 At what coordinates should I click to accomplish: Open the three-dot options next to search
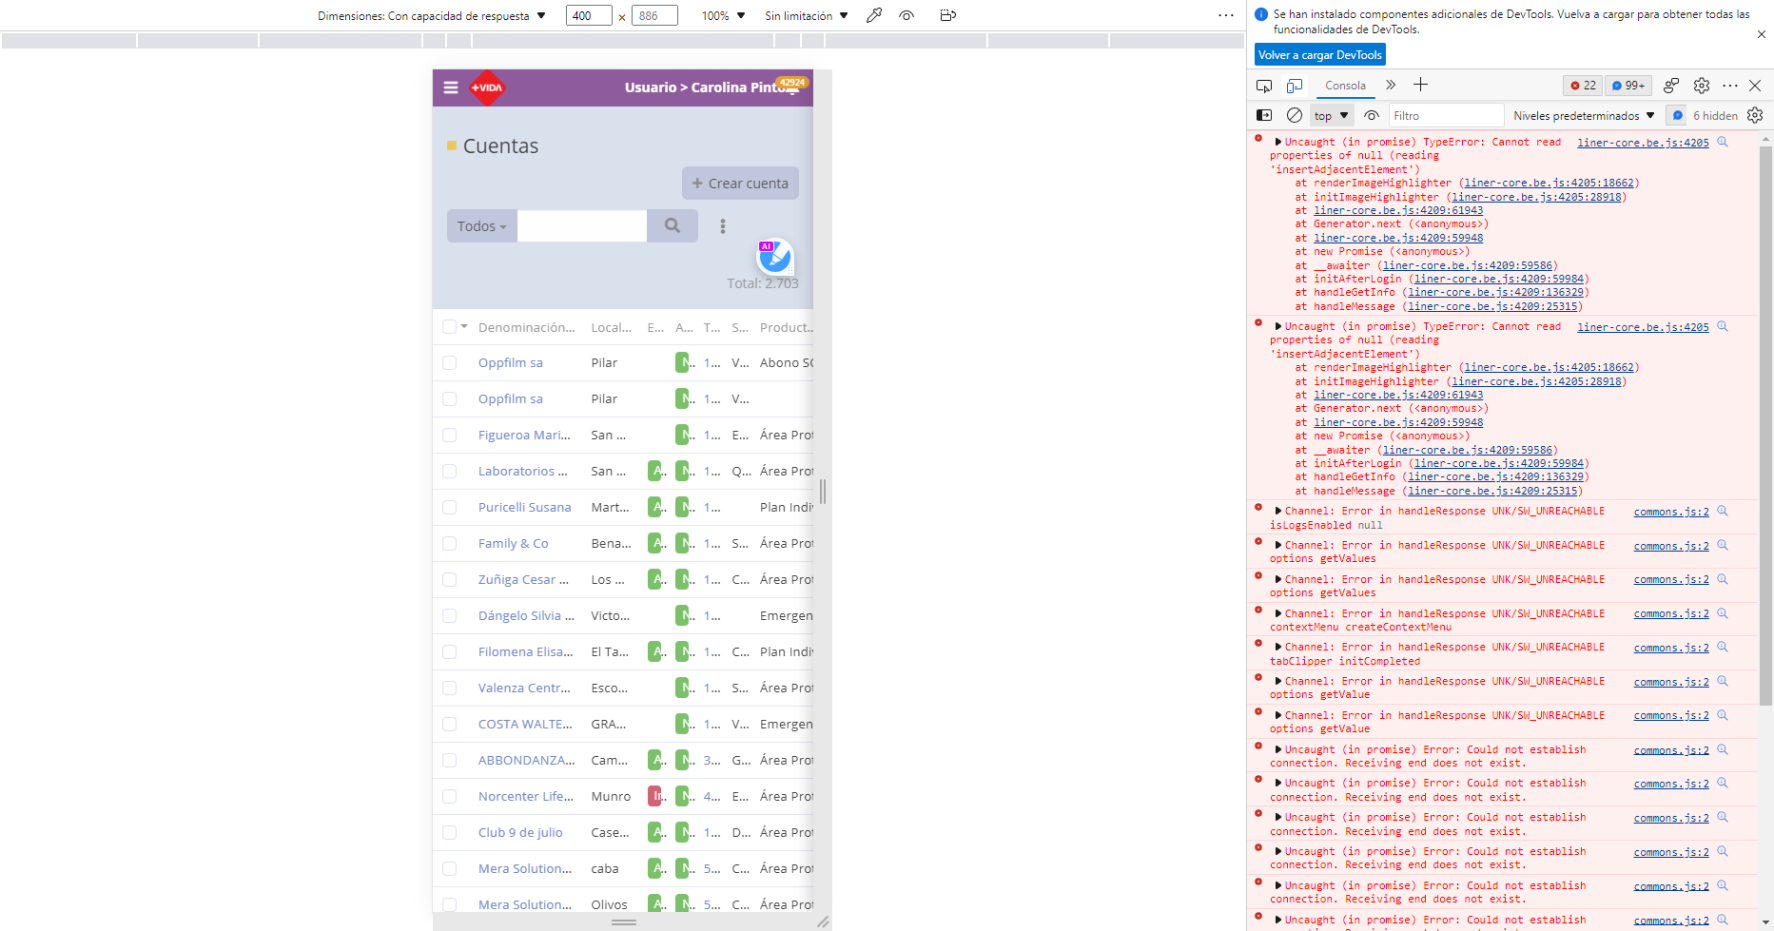(x=723, y=226)
